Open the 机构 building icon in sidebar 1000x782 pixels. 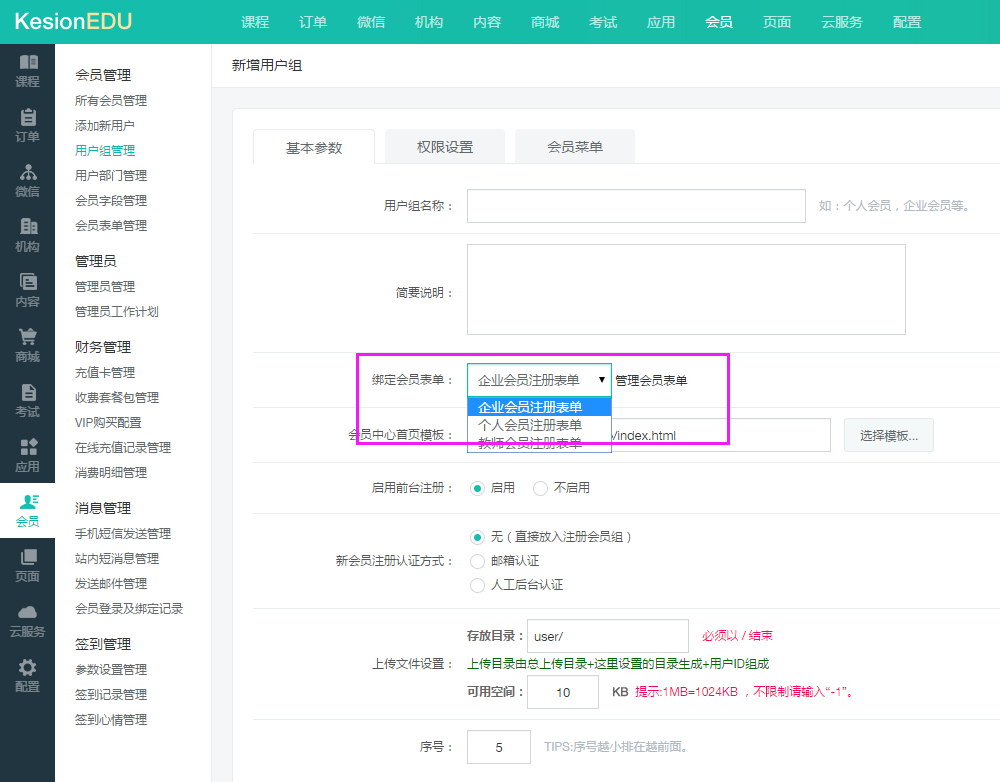(28, 228)
